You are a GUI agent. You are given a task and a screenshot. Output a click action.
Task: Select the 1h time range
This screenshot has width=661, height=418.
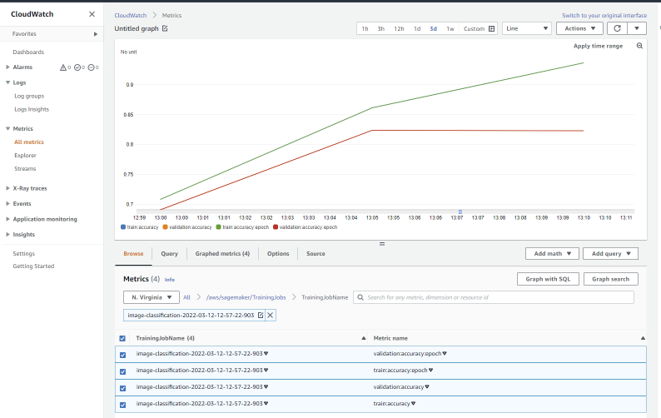(x=365, y=29)
